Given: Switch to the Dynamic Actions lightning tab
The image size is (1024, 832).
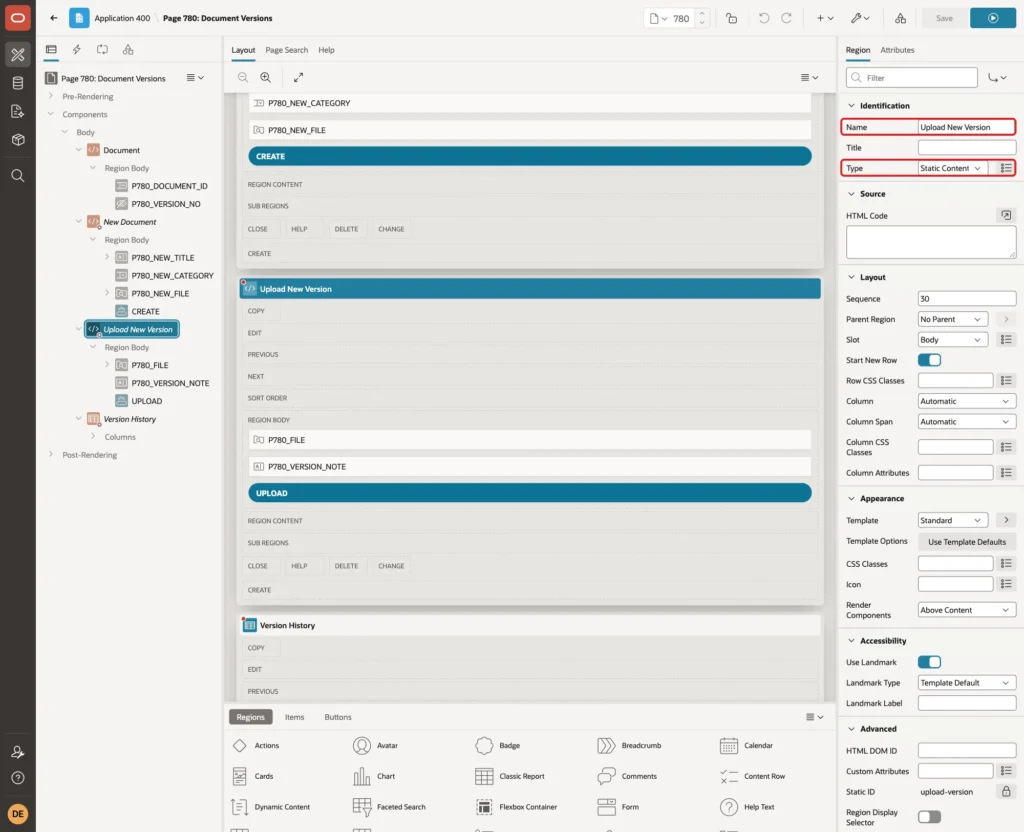Looking at the screenshot, I should 76,50.
